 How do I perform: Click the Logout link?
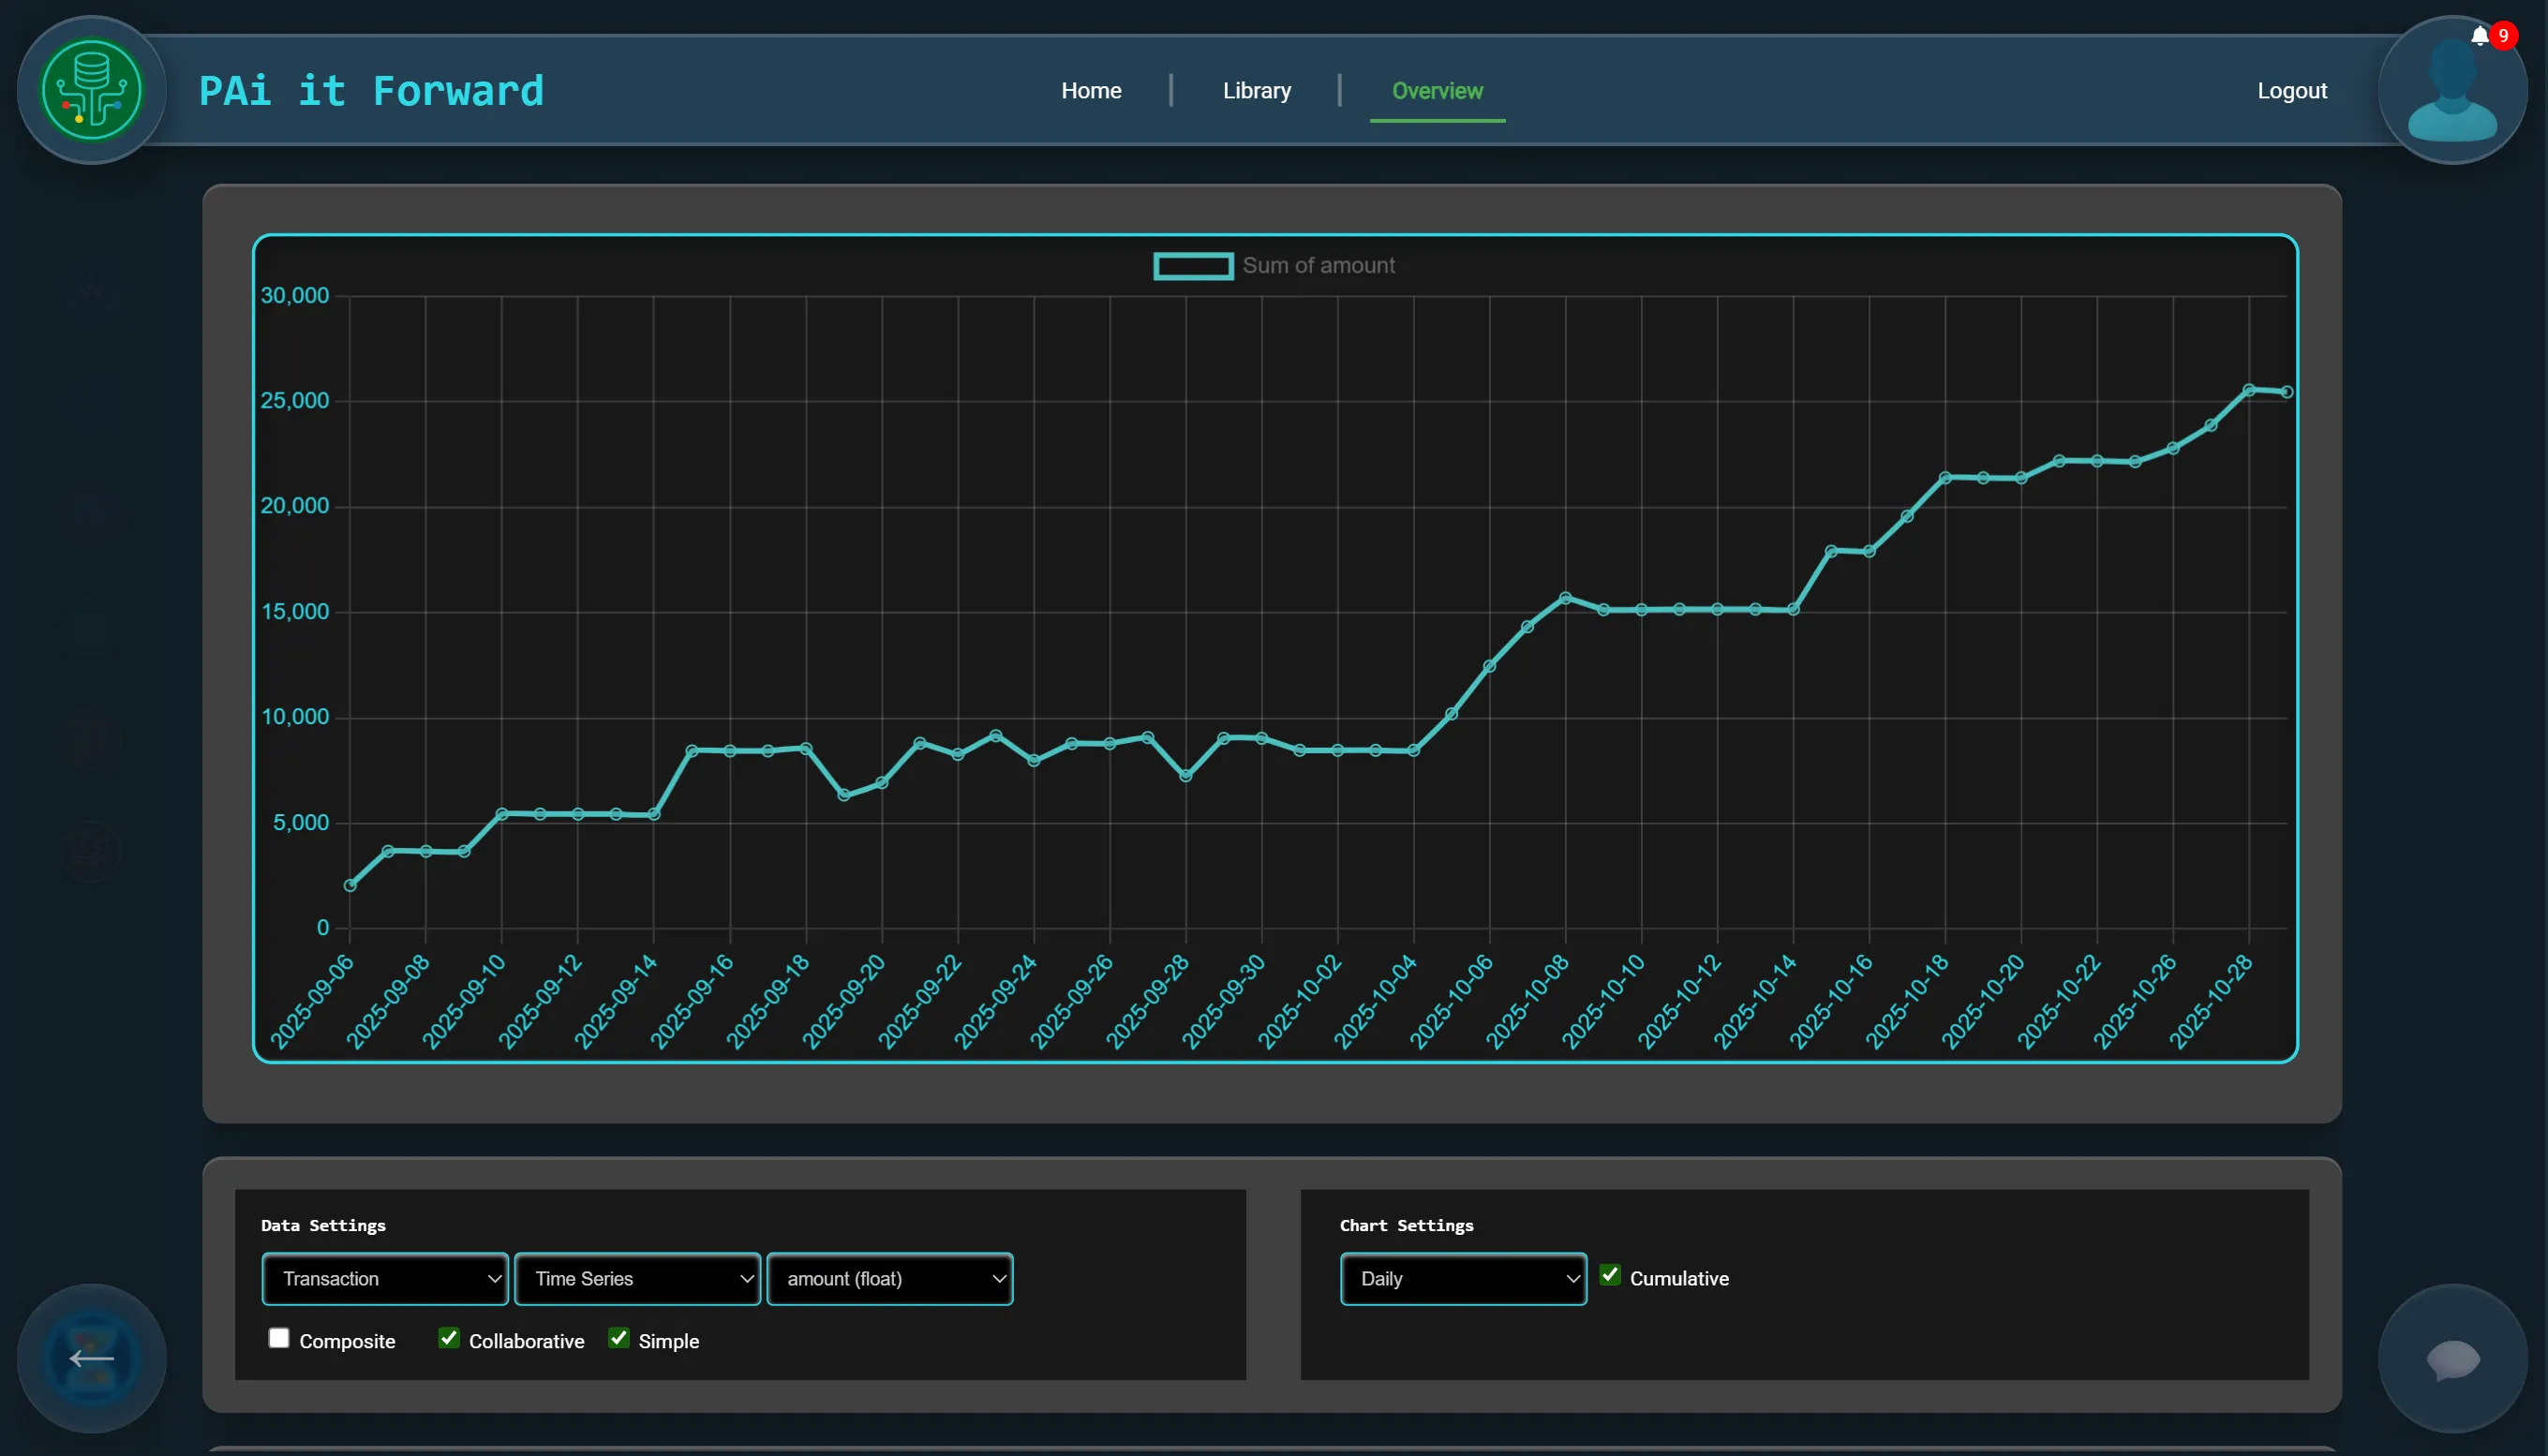point(2291,91)
